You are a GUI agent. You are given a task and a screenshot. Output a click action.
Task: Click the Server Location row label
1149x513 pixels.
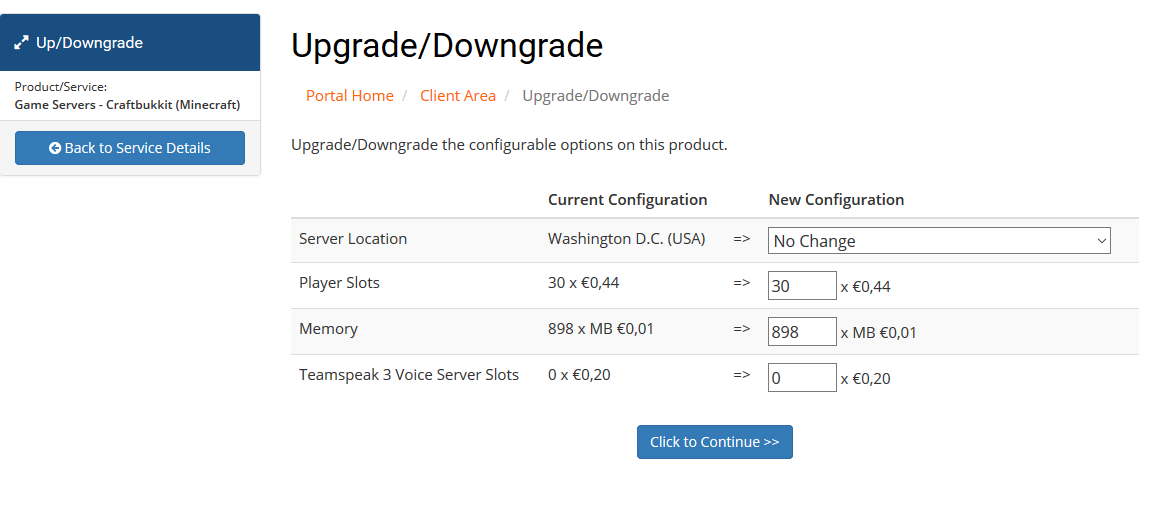(x=353, y=239)
